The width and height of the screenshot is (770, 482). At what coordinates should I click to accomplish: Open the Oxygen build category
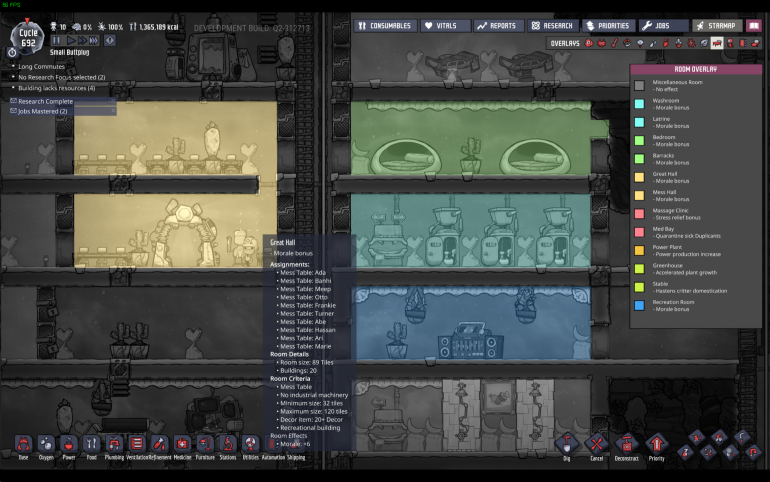(x=46, y=444)
